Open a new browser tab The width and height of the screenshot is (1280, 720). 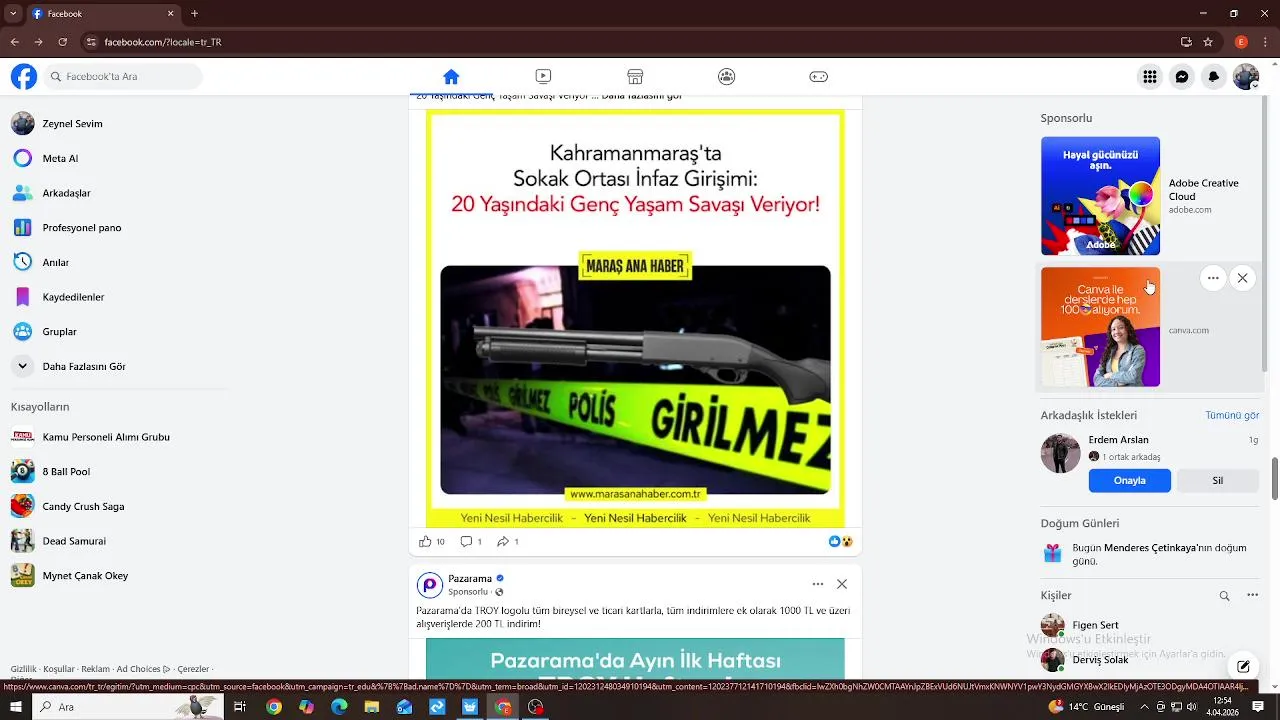click(194, 14)
